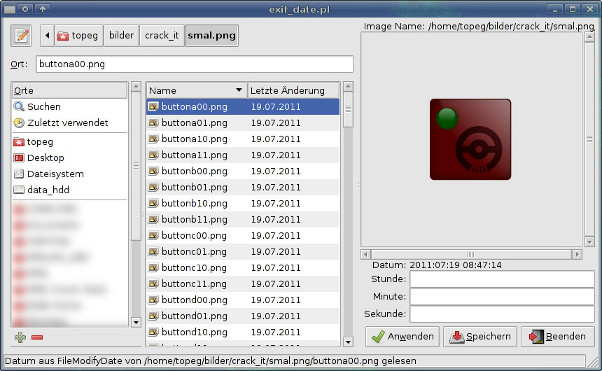This screenshot has width=602, height=371.
Task: Select file buttona10.png
Action: click(x=243, y=139)
